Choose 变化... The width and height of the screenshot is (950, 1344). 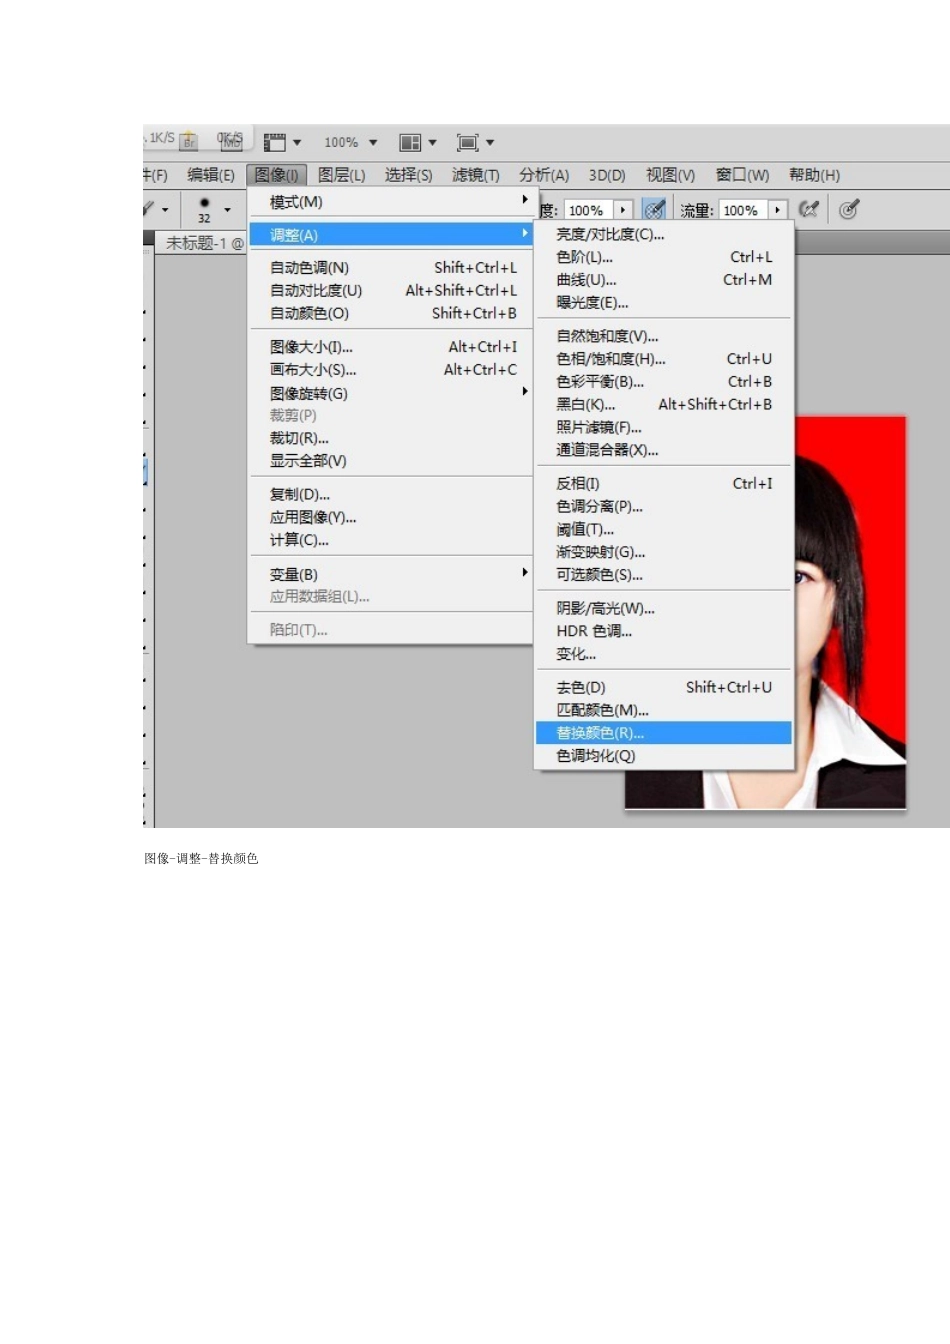[x=664, y=654]
